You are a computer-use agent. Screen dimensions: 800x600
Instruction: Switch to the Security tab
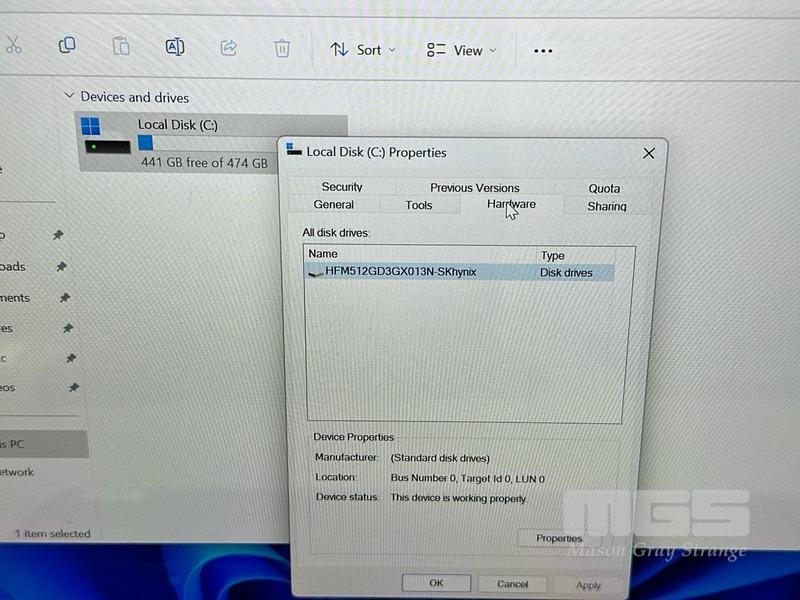tap(342, 187)
